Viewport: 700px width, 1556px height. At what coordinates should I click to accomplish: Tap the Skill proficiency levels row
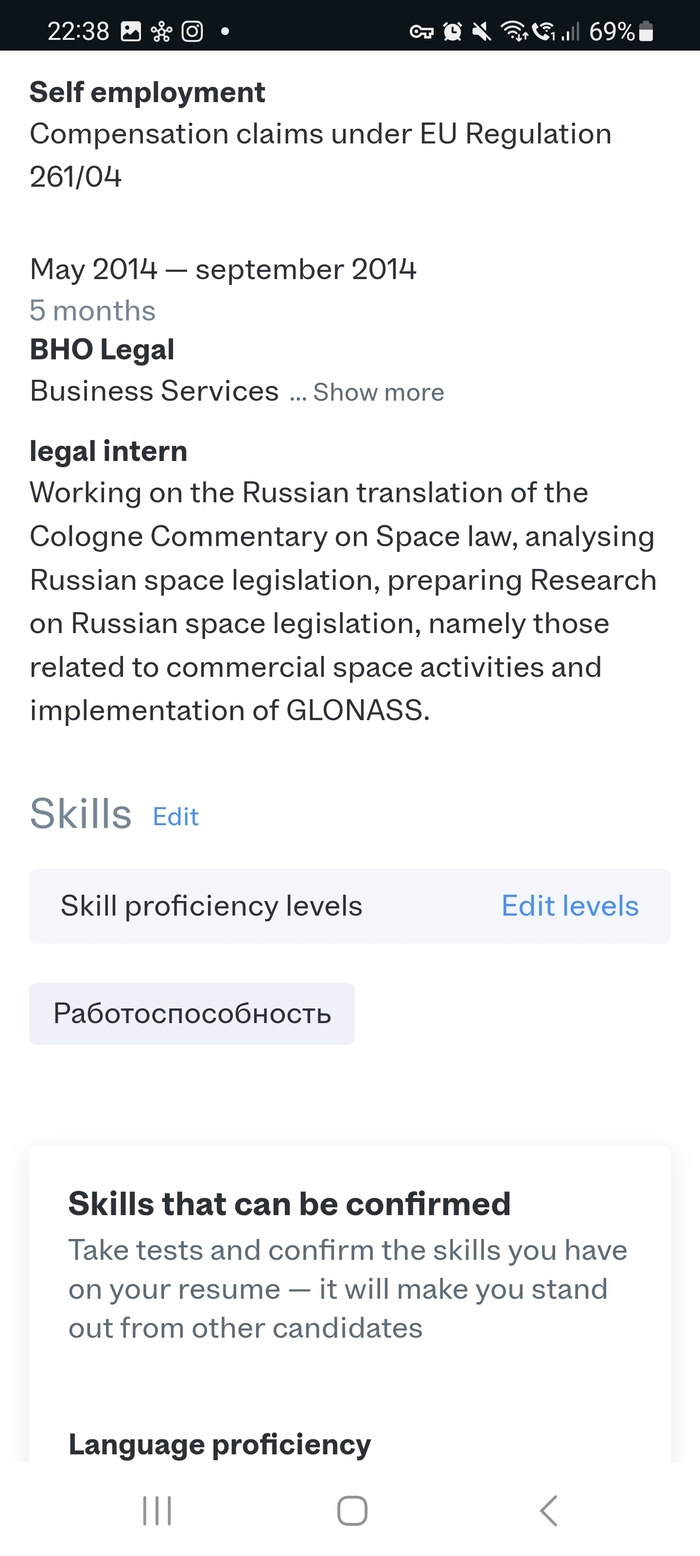tap(212, 906)
